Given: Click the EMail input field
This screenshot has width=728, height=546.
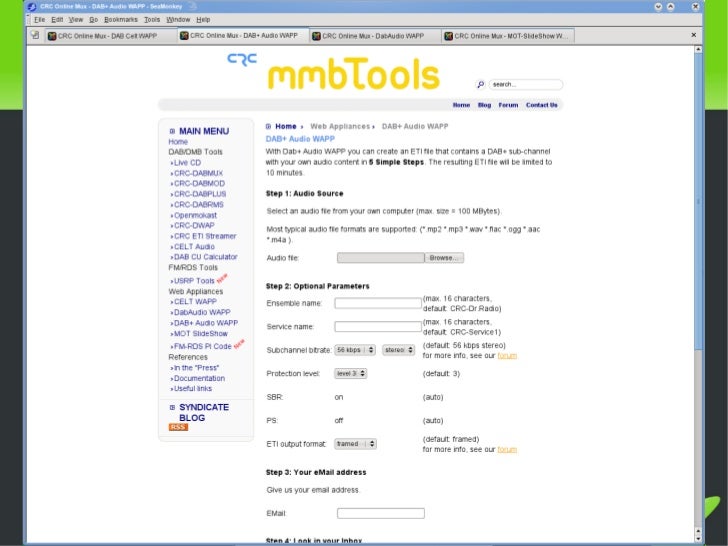Looking at the screenshot, I should pyautogui.click(x=381, y=513).
